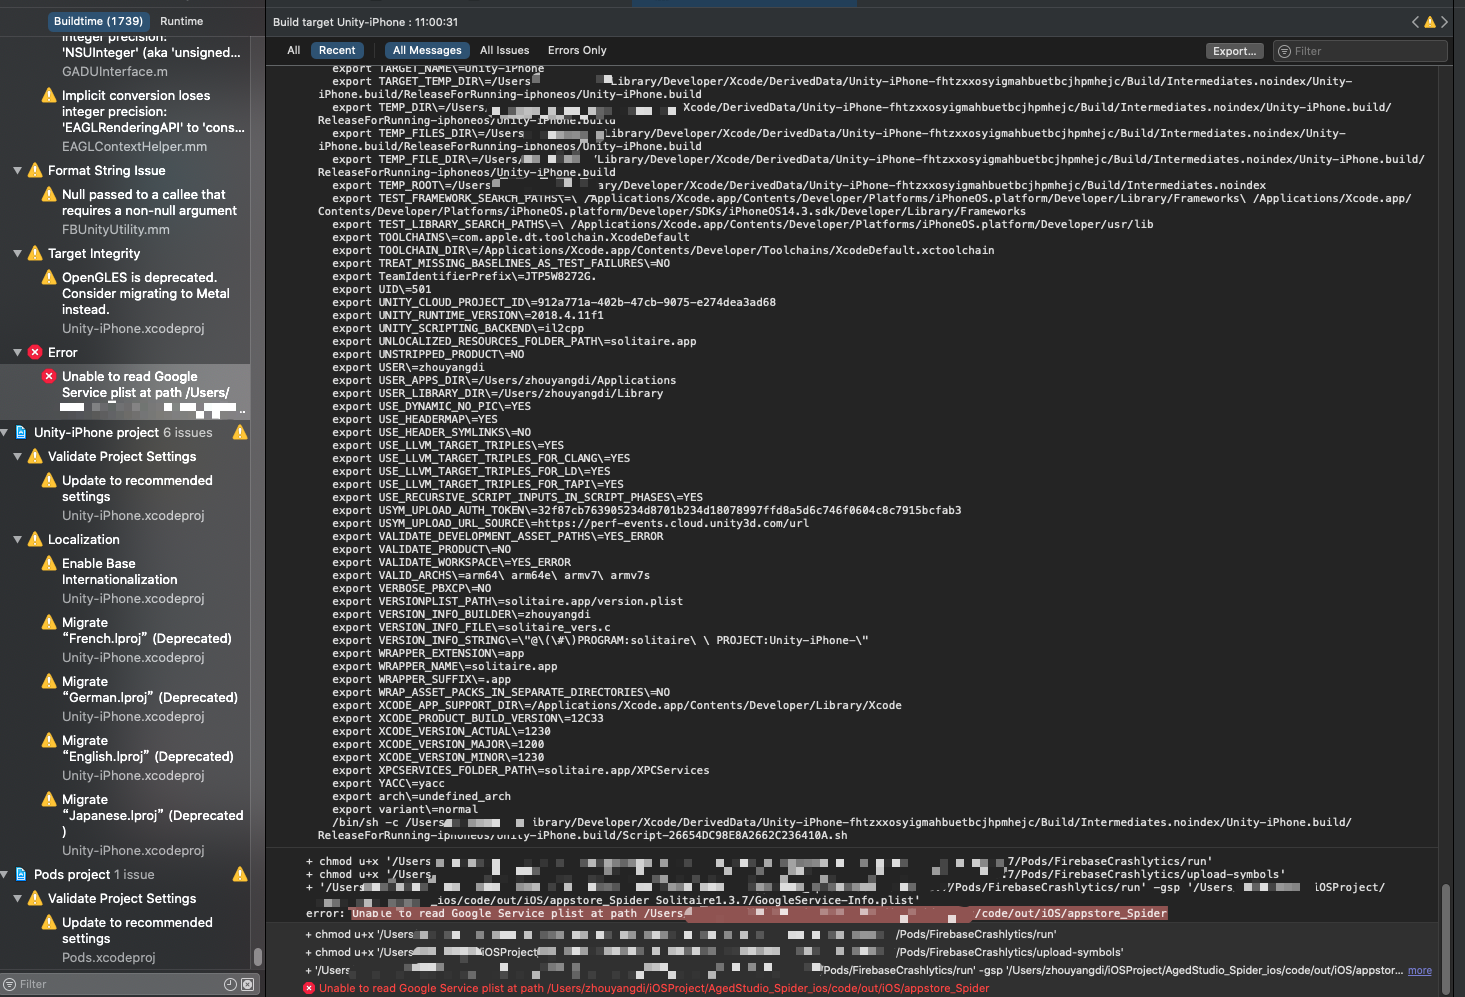Click the warning icon next to OpenGLES is deprecated

[x=48, y=277]
